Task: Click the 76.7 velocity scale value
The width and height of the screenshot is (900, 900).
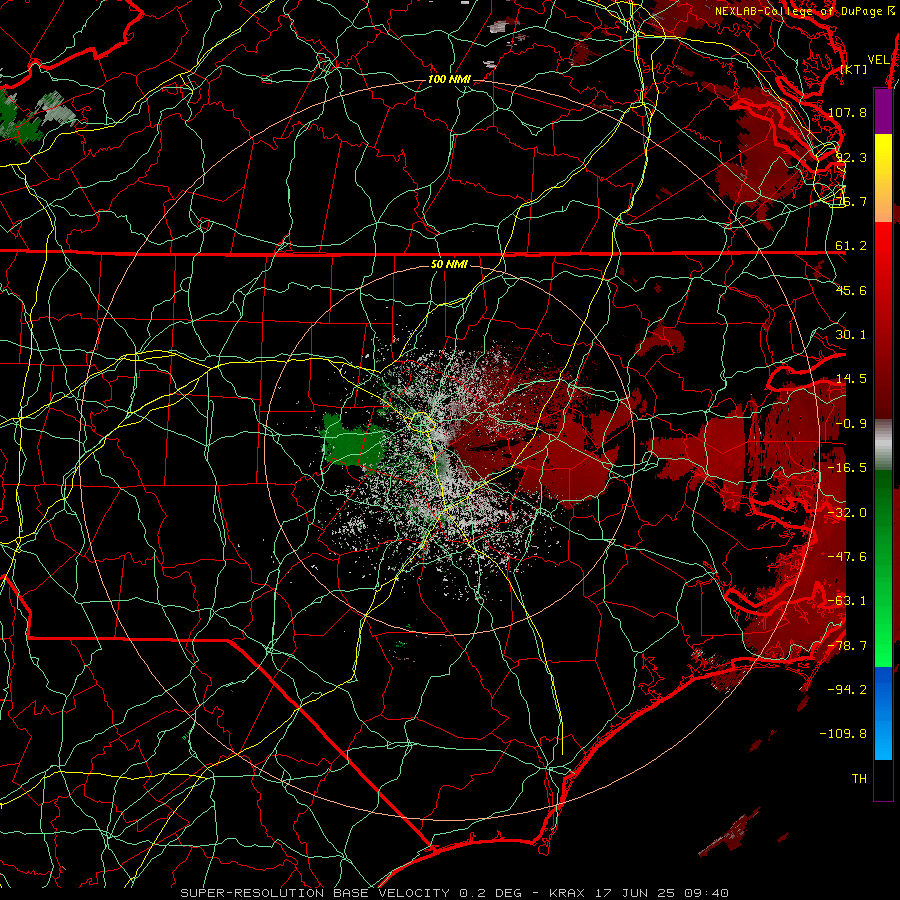Action: 851,201
